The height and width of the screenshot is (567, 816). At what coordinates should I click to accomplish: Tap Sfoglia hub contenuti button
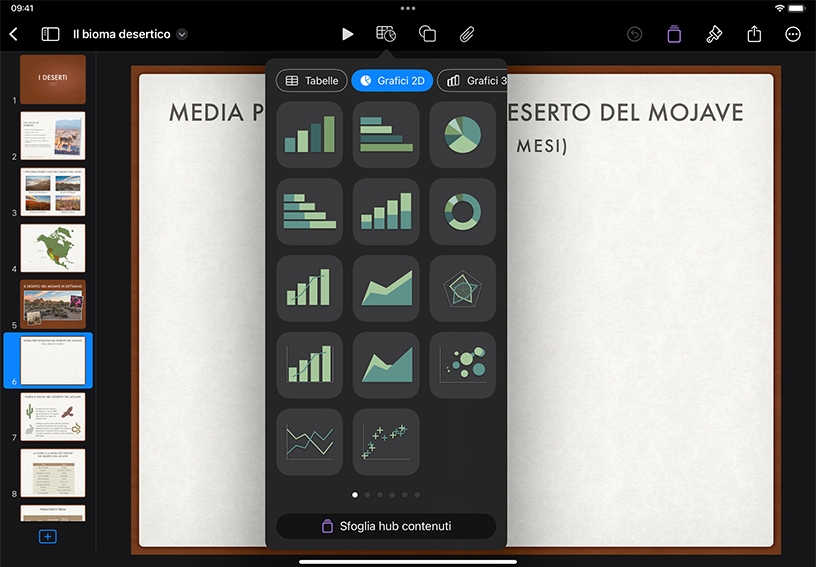[386, 526]
